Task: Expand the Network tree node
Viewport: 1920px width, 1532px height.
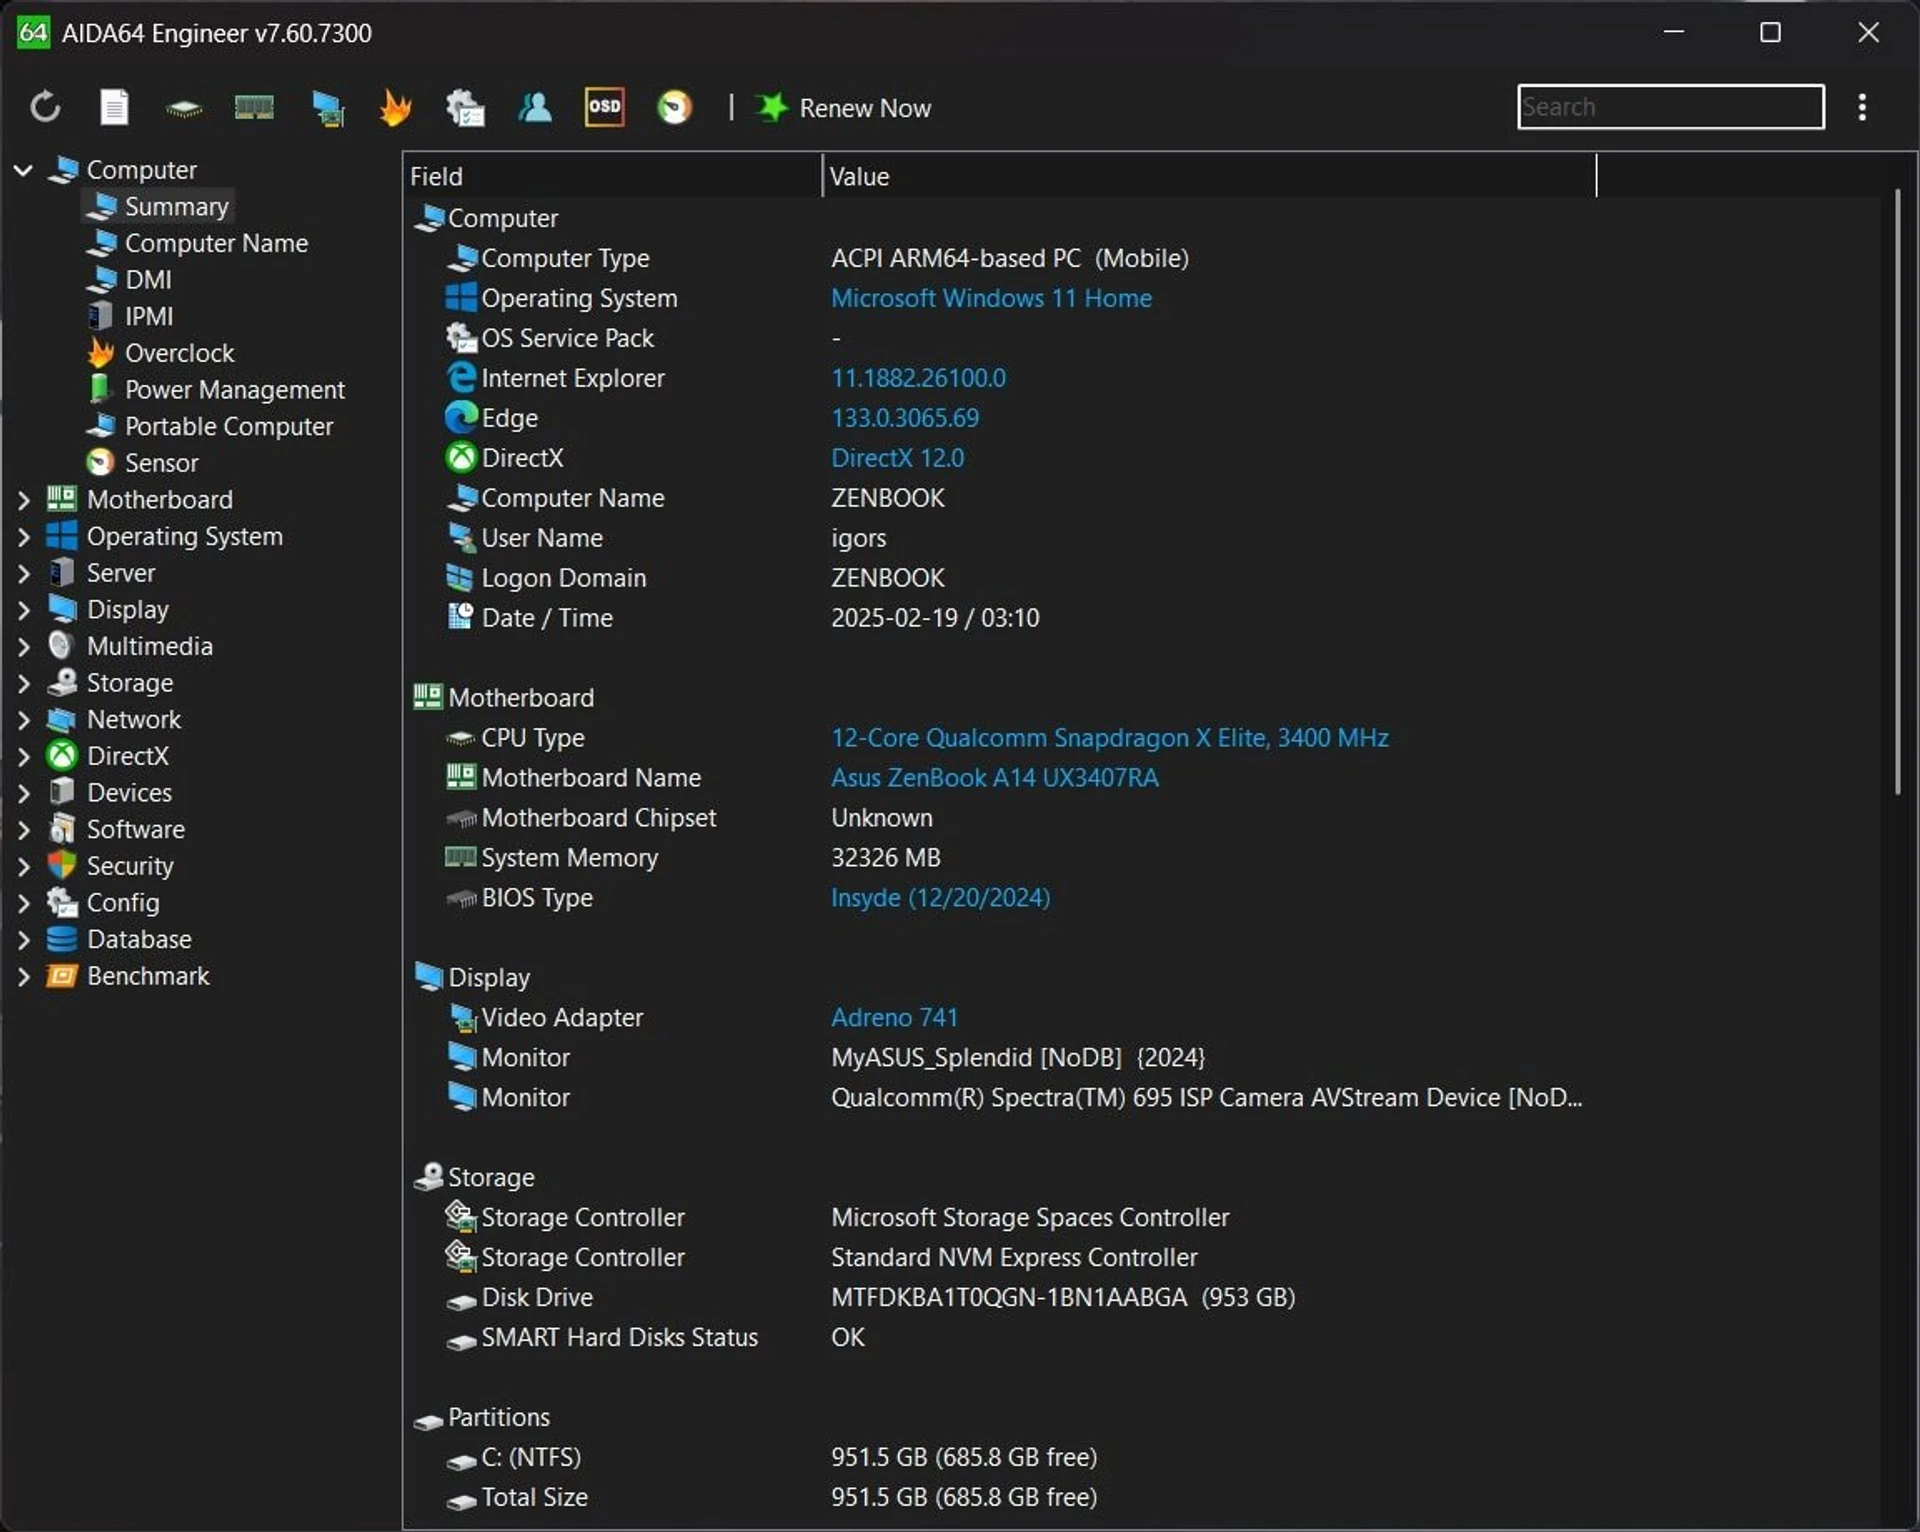Action: pos(23,720)
